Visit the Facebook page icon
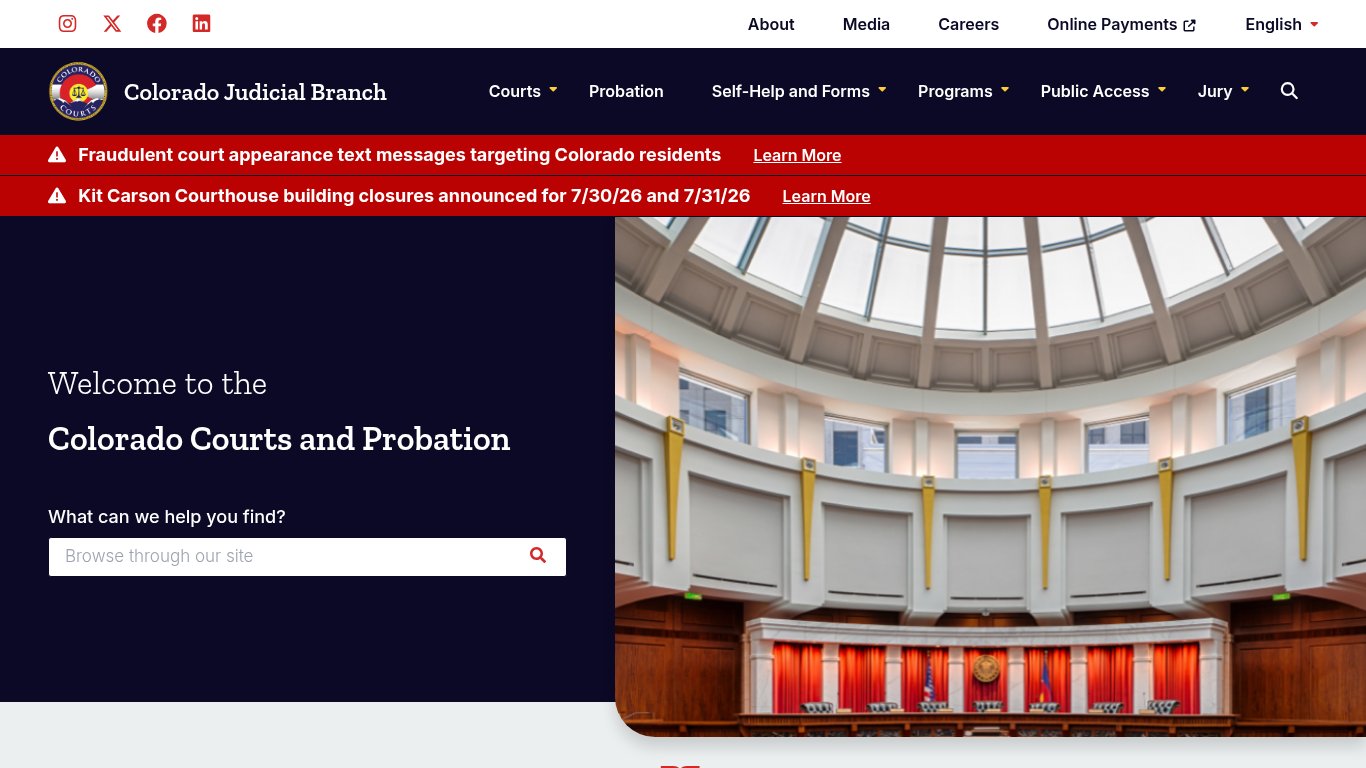Viewport: 1366px width, 768px height. coord(157,24)
